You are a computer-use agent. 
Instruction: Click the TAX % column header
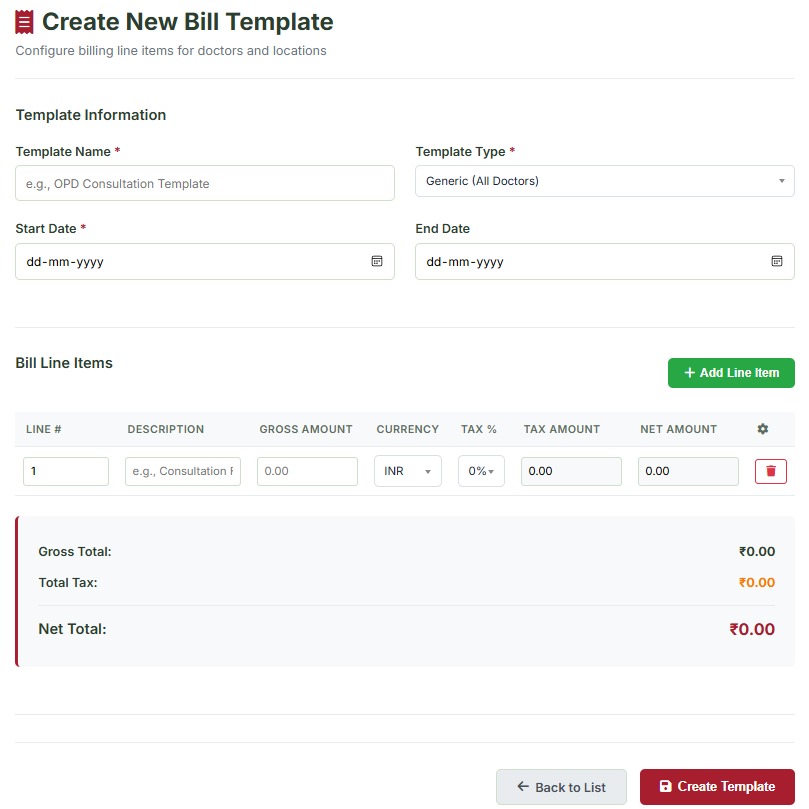click(x=479, y=429)
